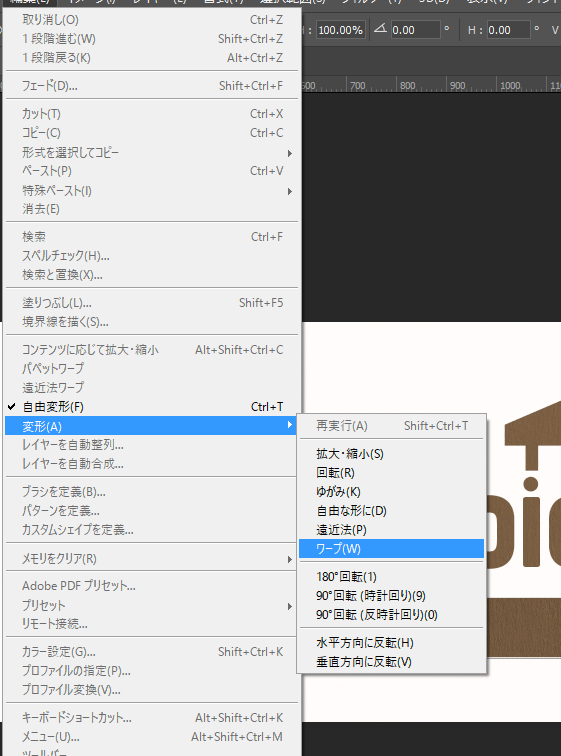Select コンテンツに応じて拡大・縮小 entry
The image size is (561, 756).
(x=151, y=350)
